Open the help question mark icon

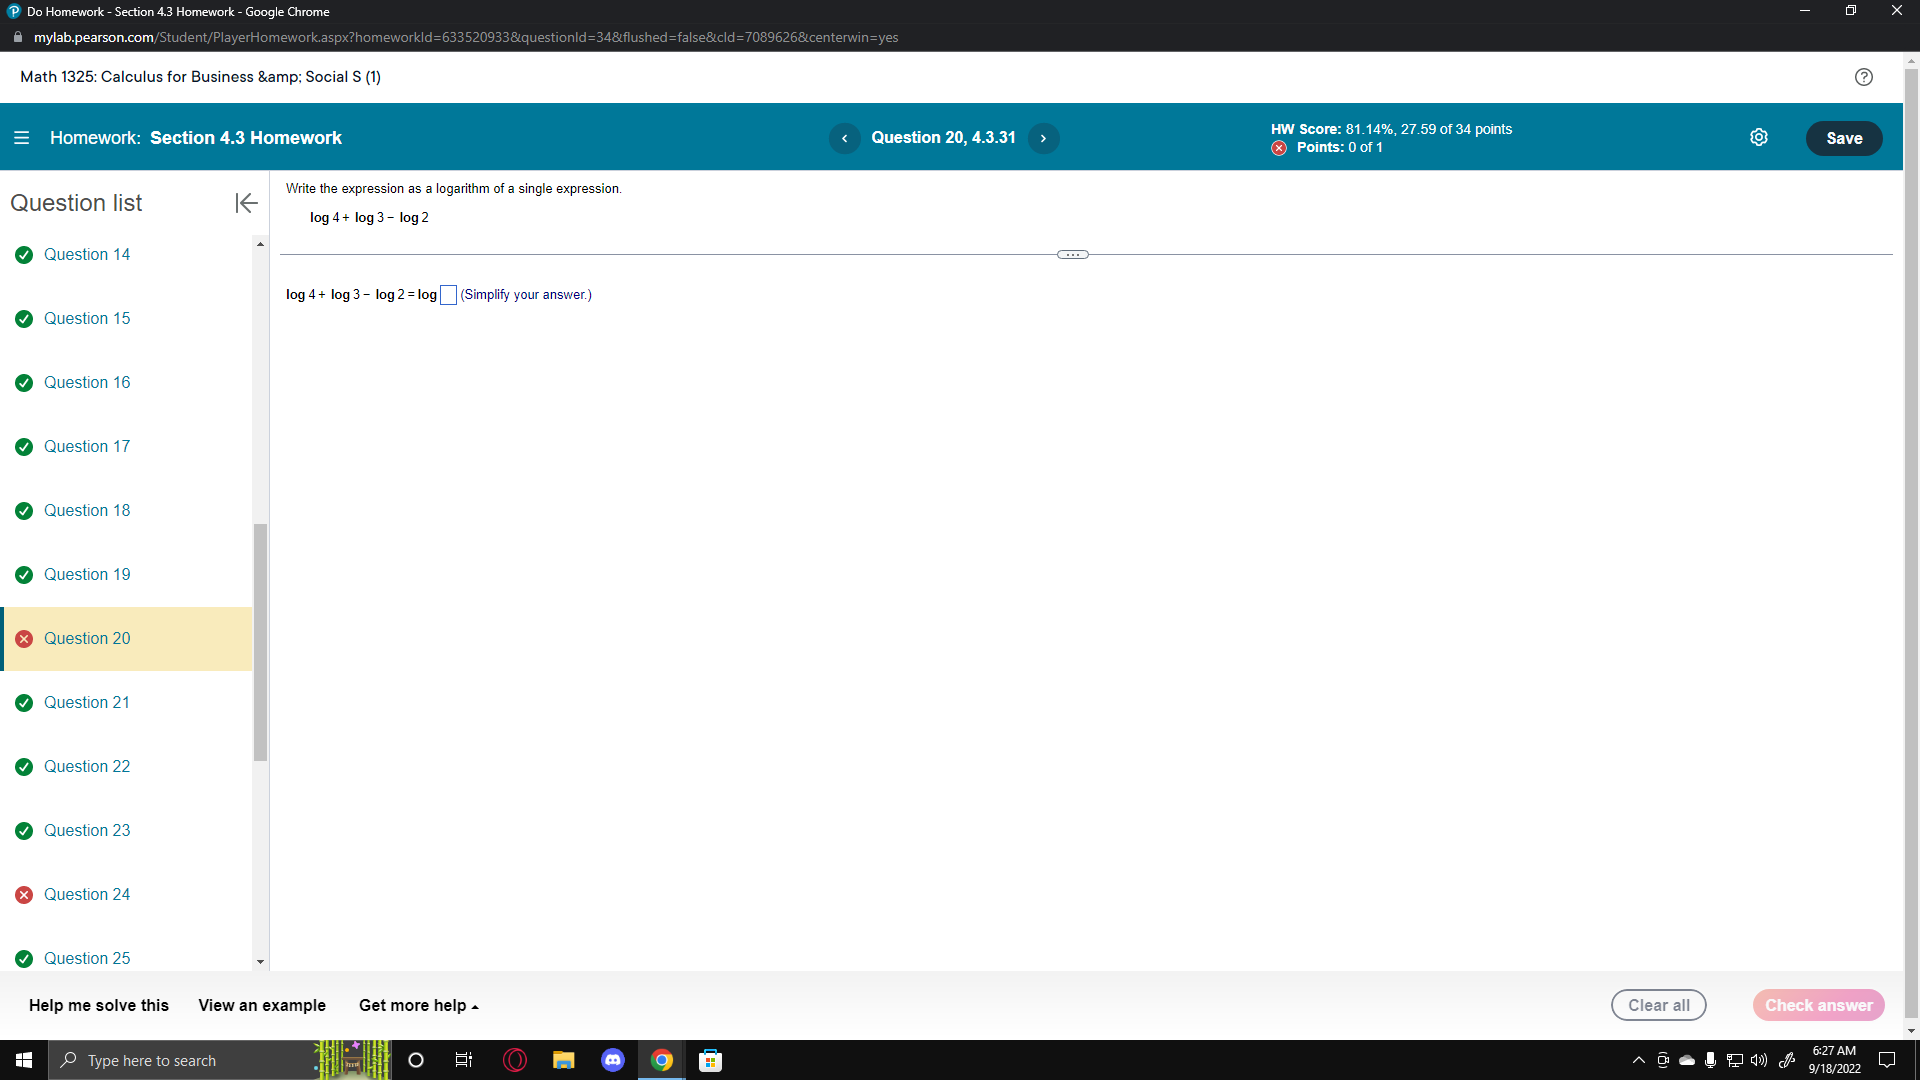click(x=1863, y=77)
